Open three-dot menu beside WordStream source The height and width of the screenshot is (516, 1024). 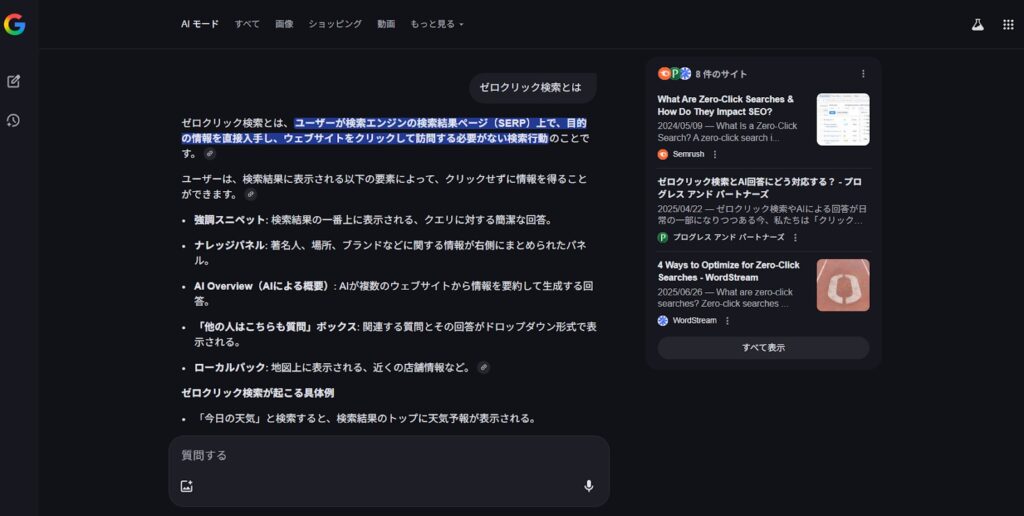pos(727,321)
